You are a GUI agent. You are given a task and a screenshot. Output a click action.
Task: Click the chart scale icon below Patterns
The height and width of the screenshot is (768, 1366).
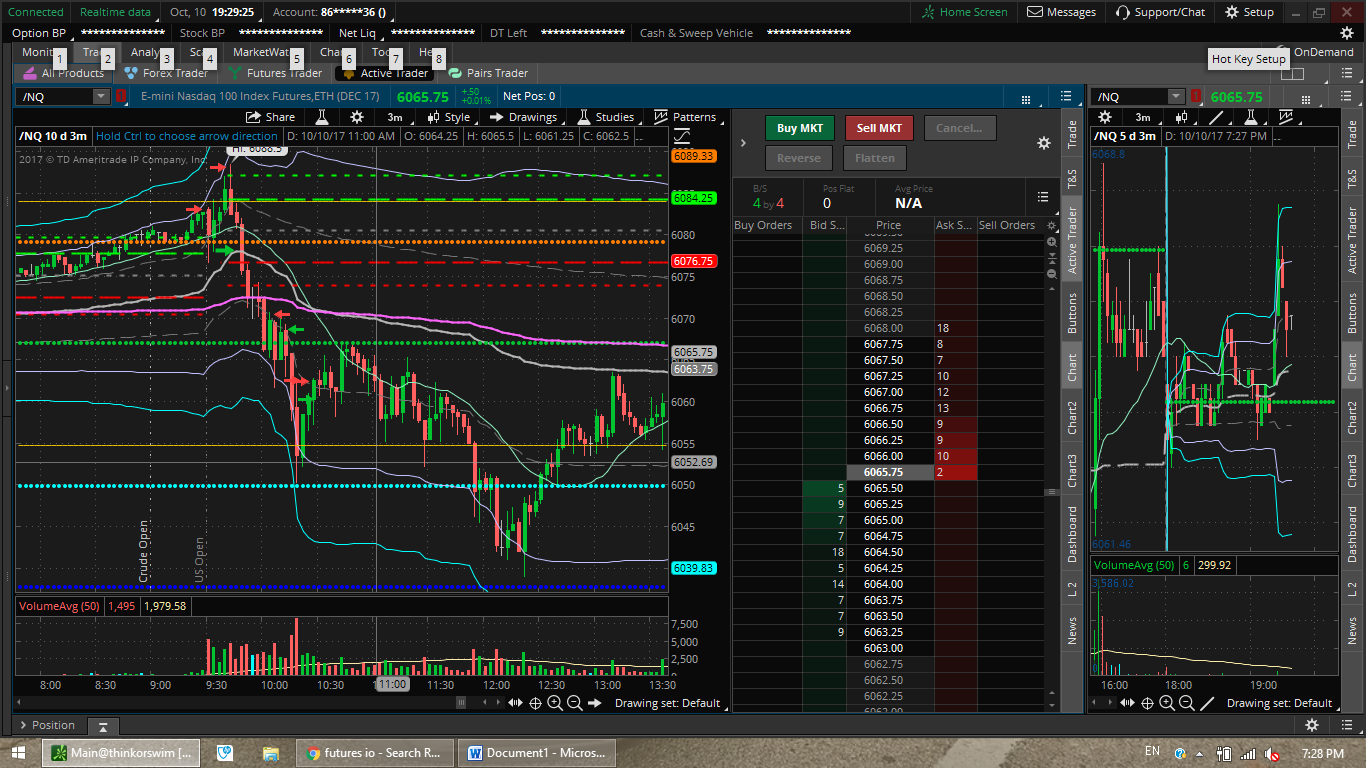coord(682,136)
